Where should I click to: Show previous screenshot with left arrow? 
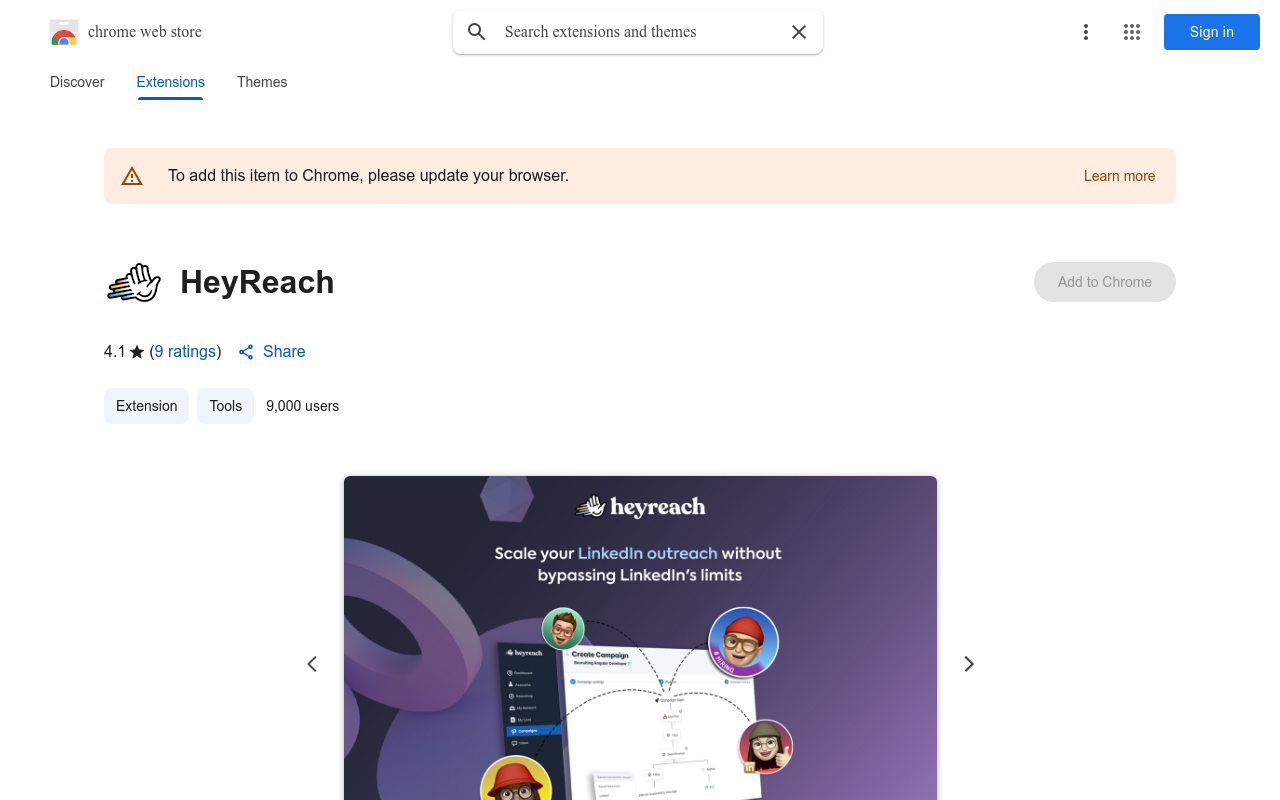pos(312,664)
